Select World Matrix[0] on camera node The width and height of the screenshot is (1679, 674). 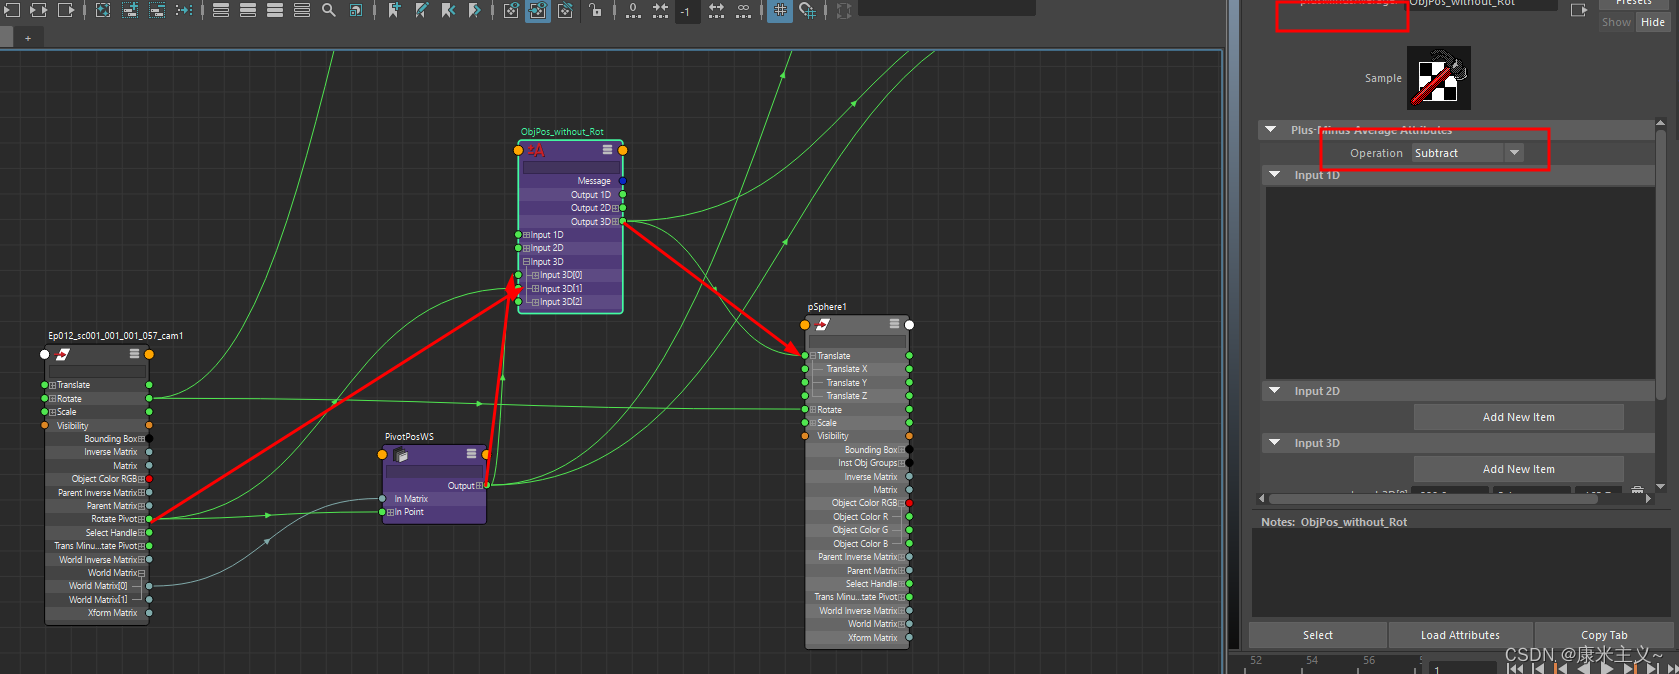pyautogui.click(x=97, y=586)
